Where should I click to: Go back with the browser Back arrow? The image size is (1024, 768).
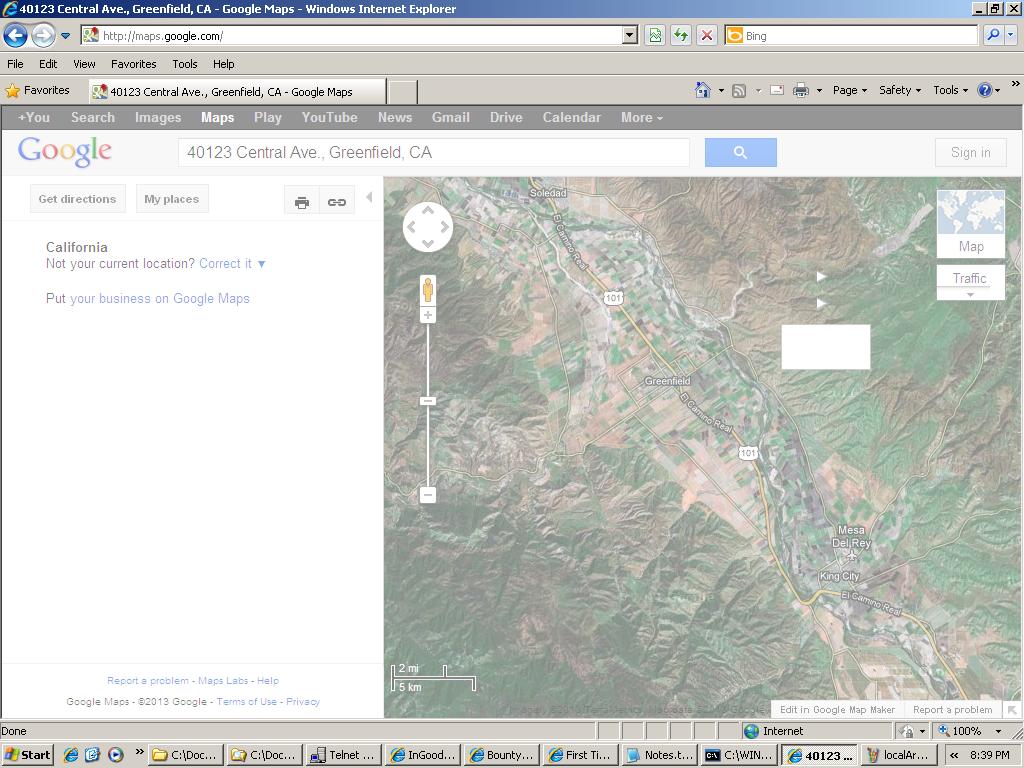click(x=16, y=35)
